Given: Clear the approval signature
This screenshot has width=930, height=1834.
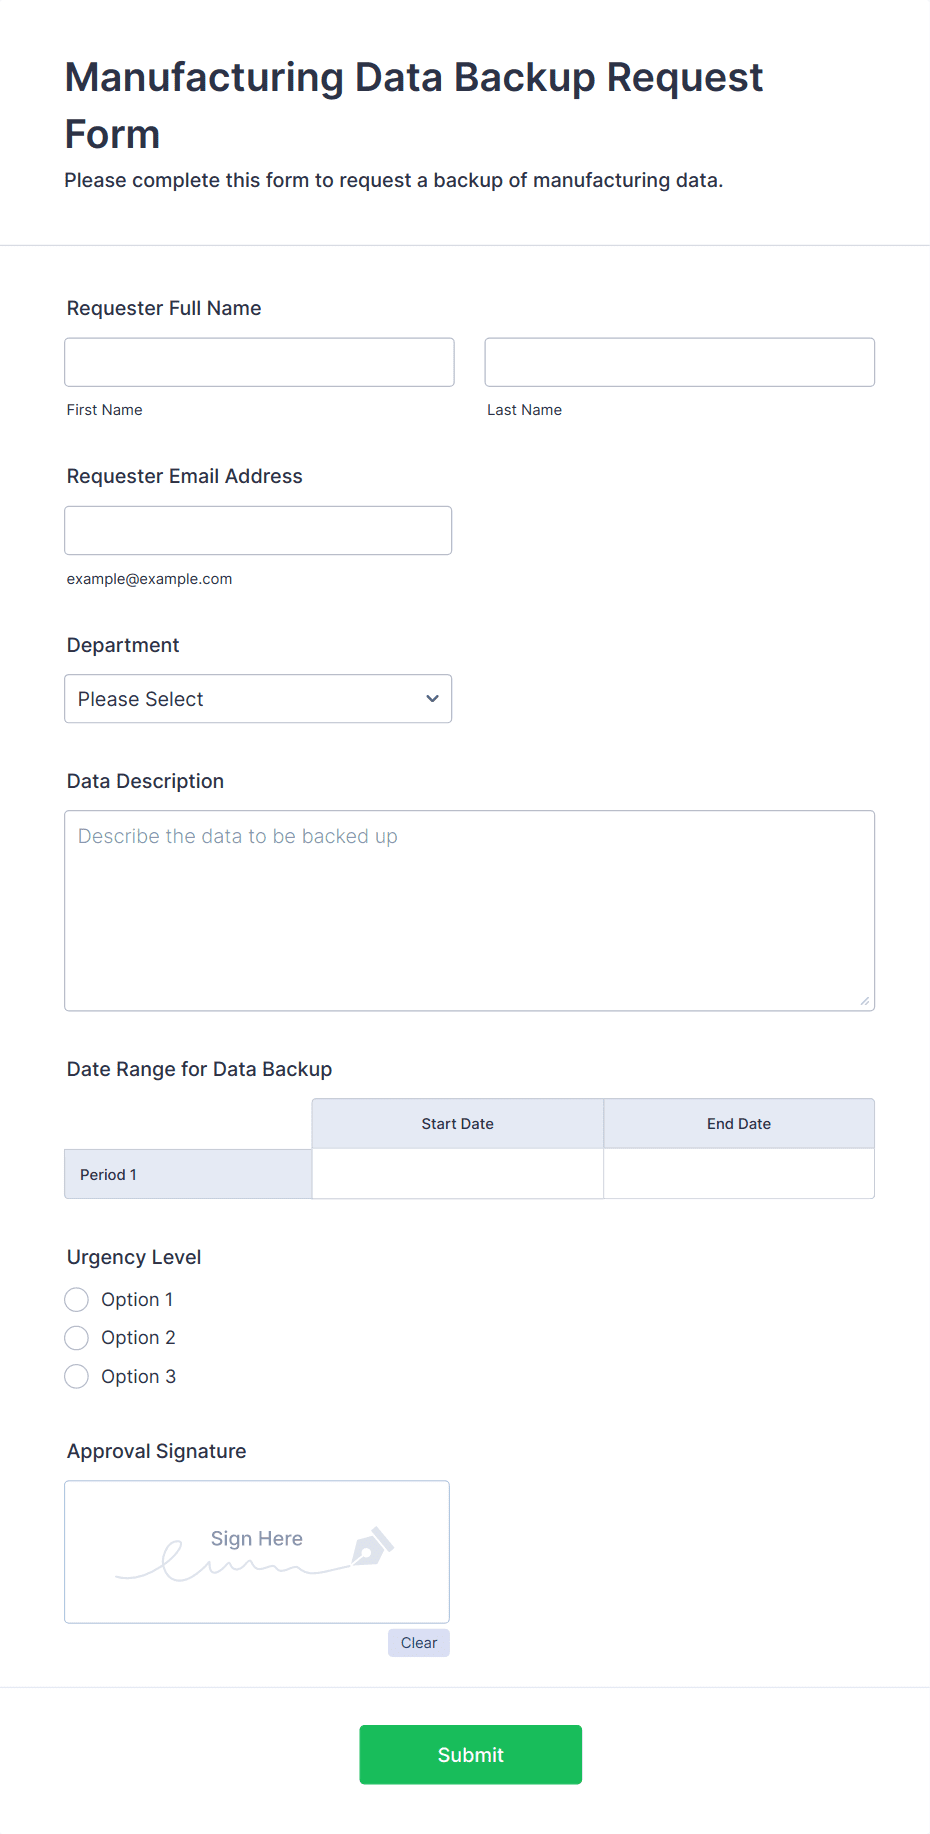Looking at the screenshot, I should (419, 1643).
